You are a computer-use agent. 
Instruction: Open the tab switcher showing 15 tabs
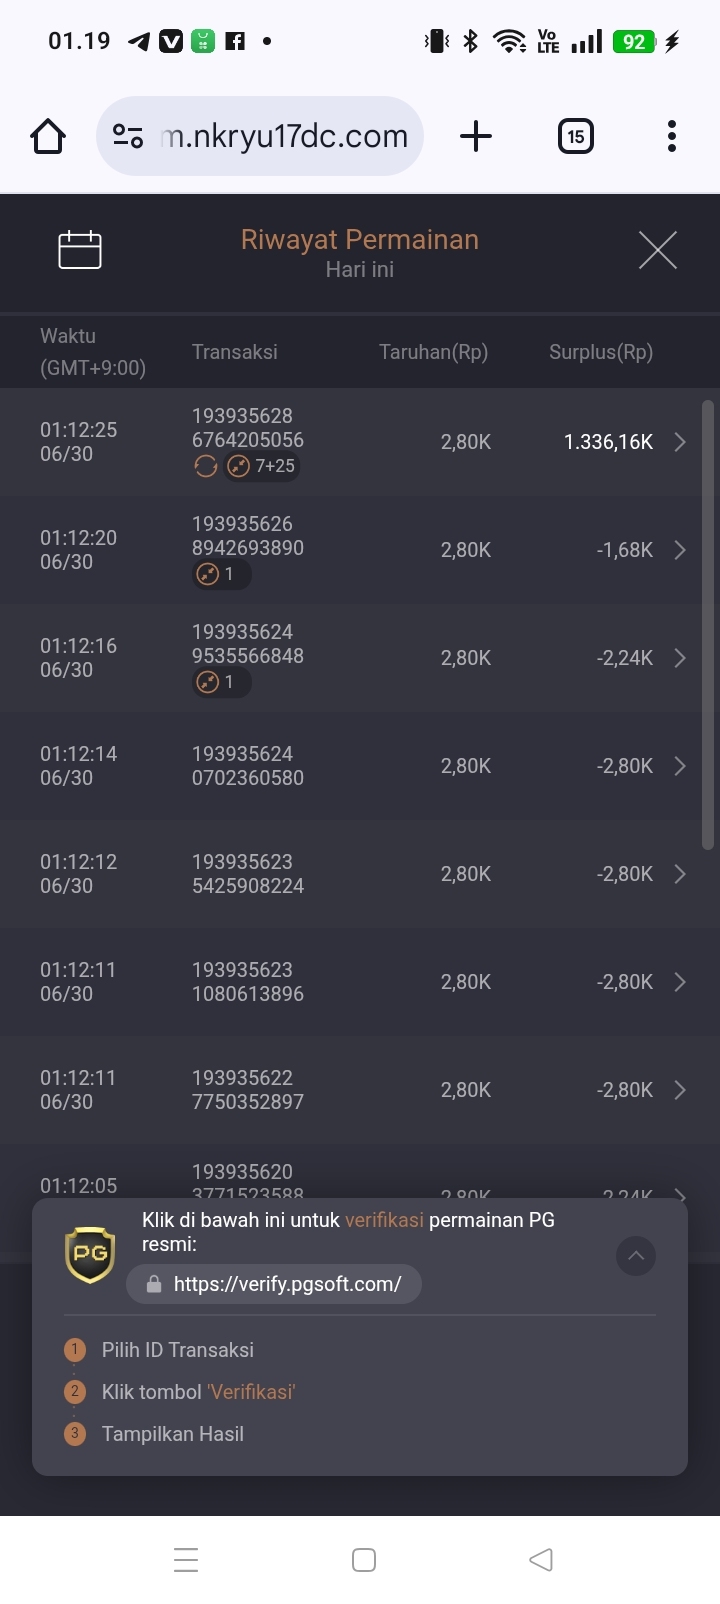point(575,136)
